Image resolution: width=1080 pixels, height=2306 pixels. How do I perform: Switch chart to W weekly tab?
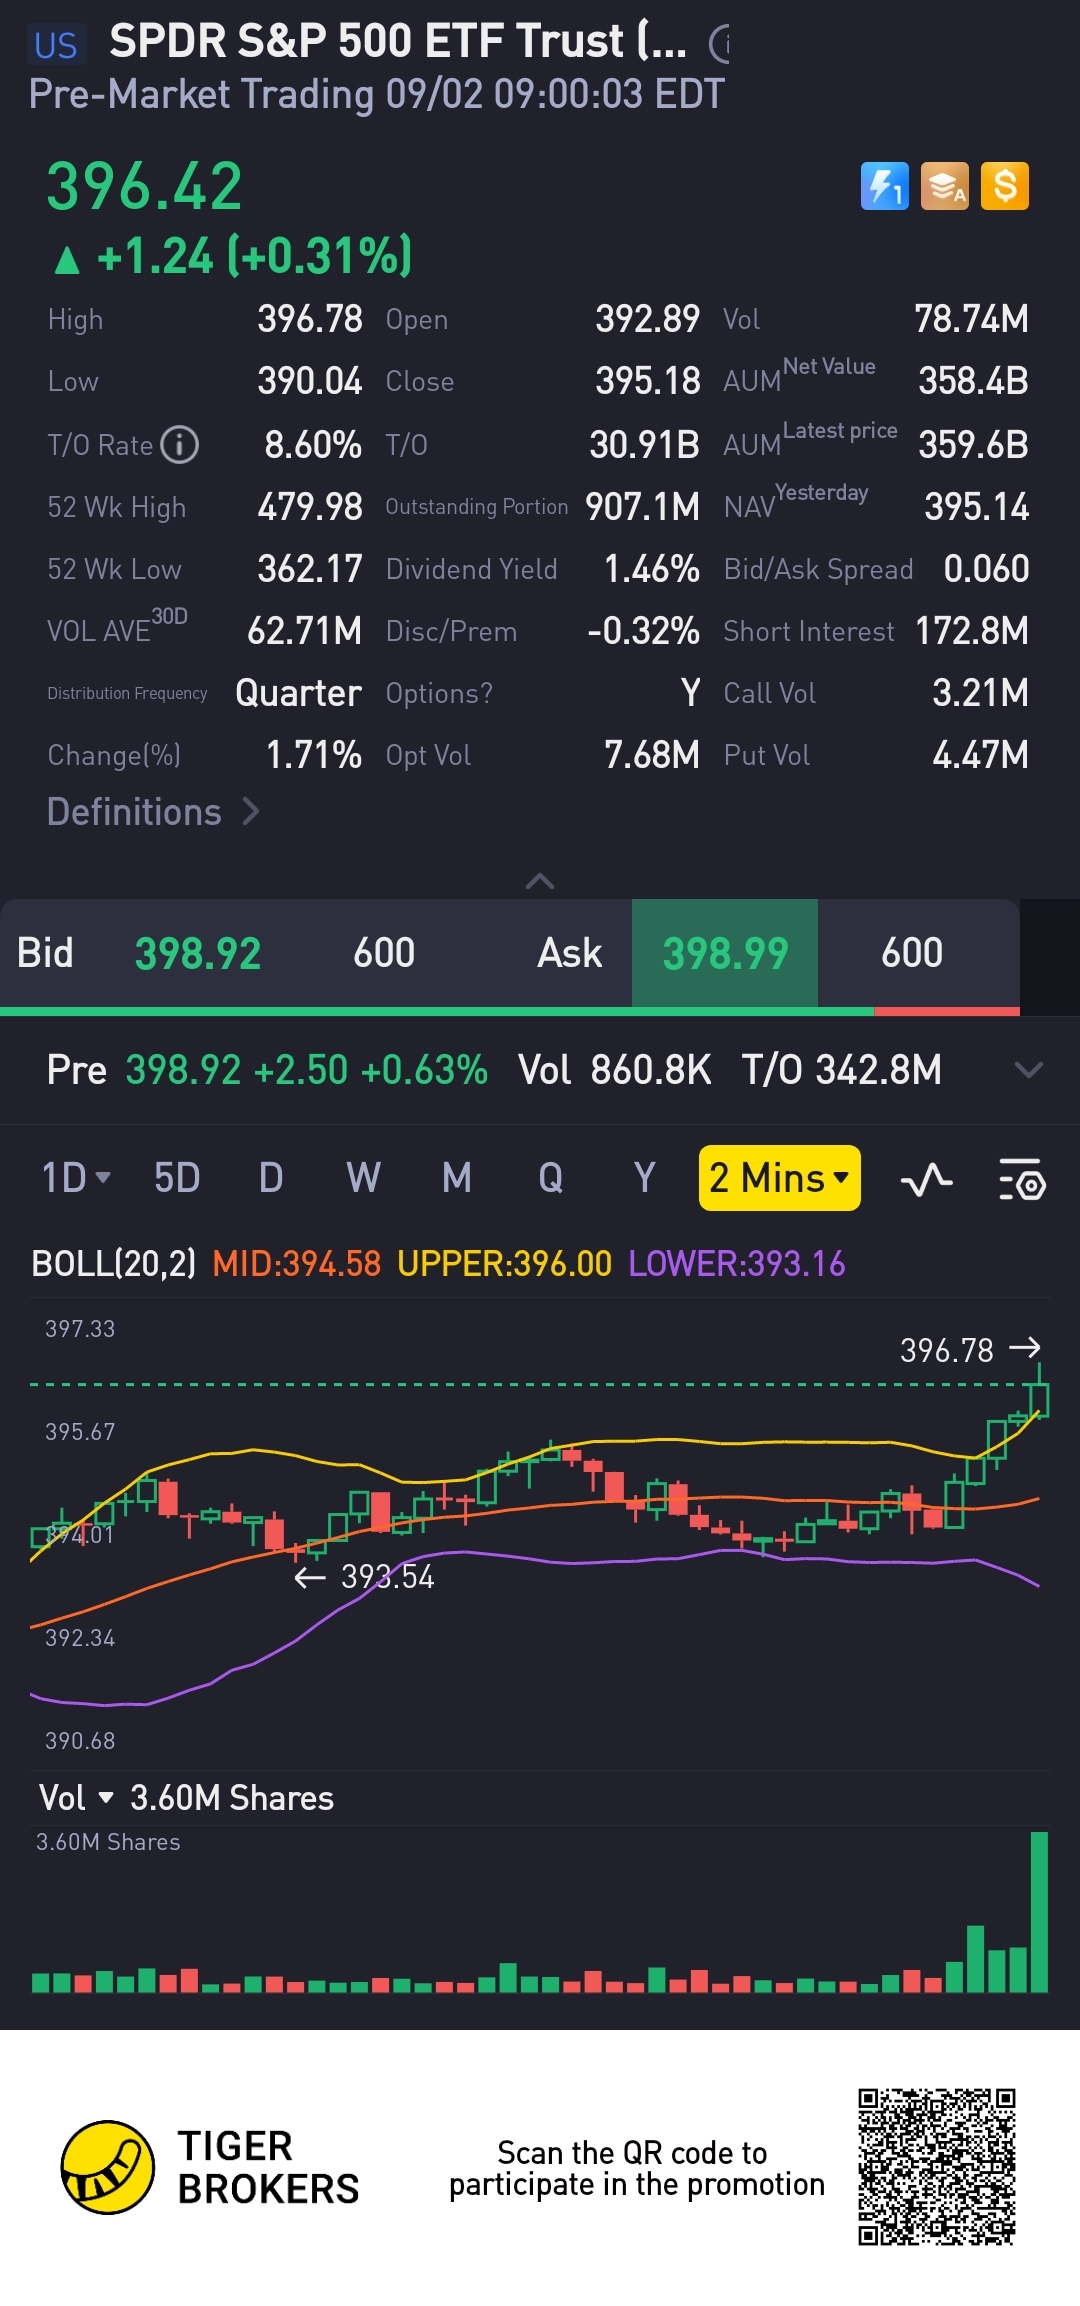click(363, 1178)
